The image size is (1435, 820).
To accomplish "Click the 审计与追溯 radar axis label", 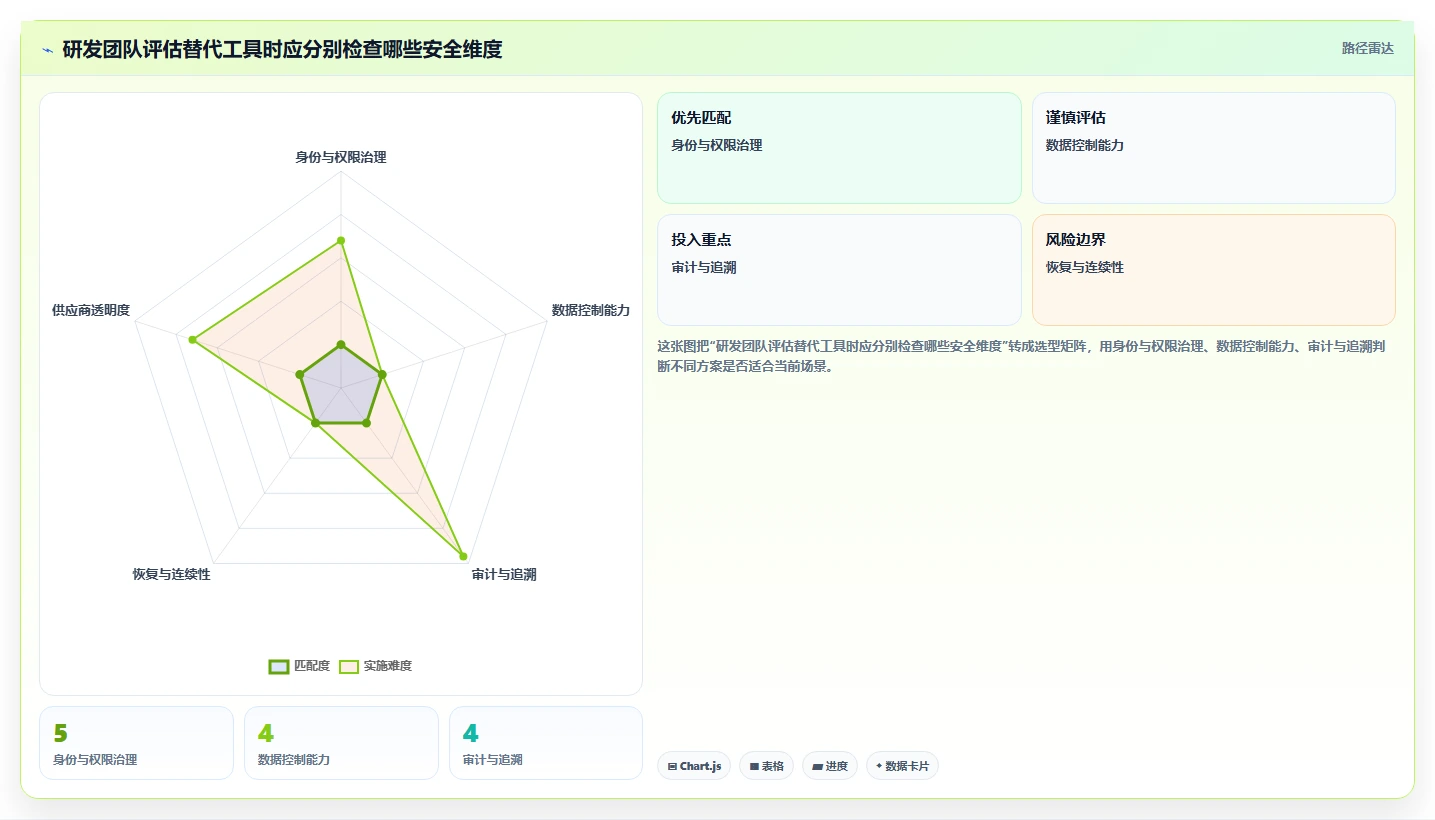I will (x=504, y=574).
